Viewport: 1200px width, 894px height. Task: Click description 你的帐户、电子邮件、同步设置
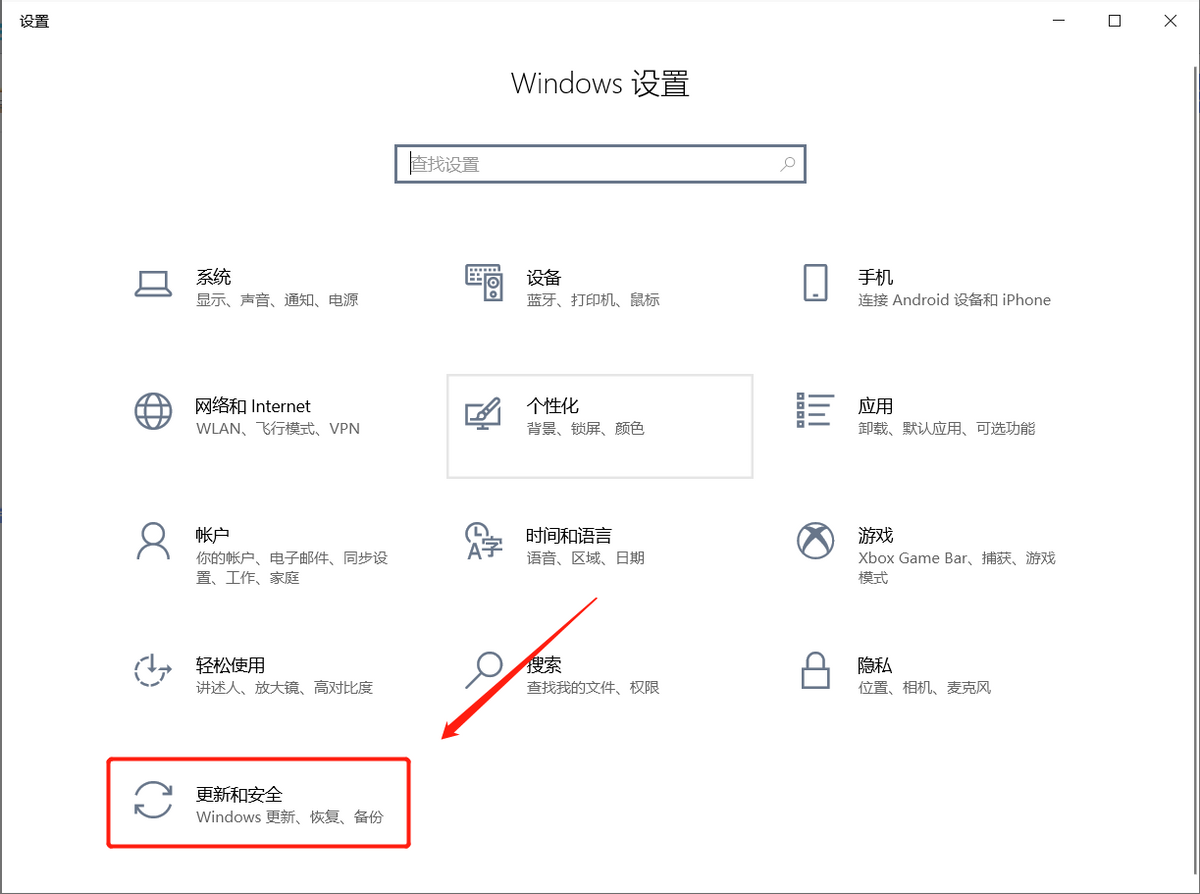292,568
